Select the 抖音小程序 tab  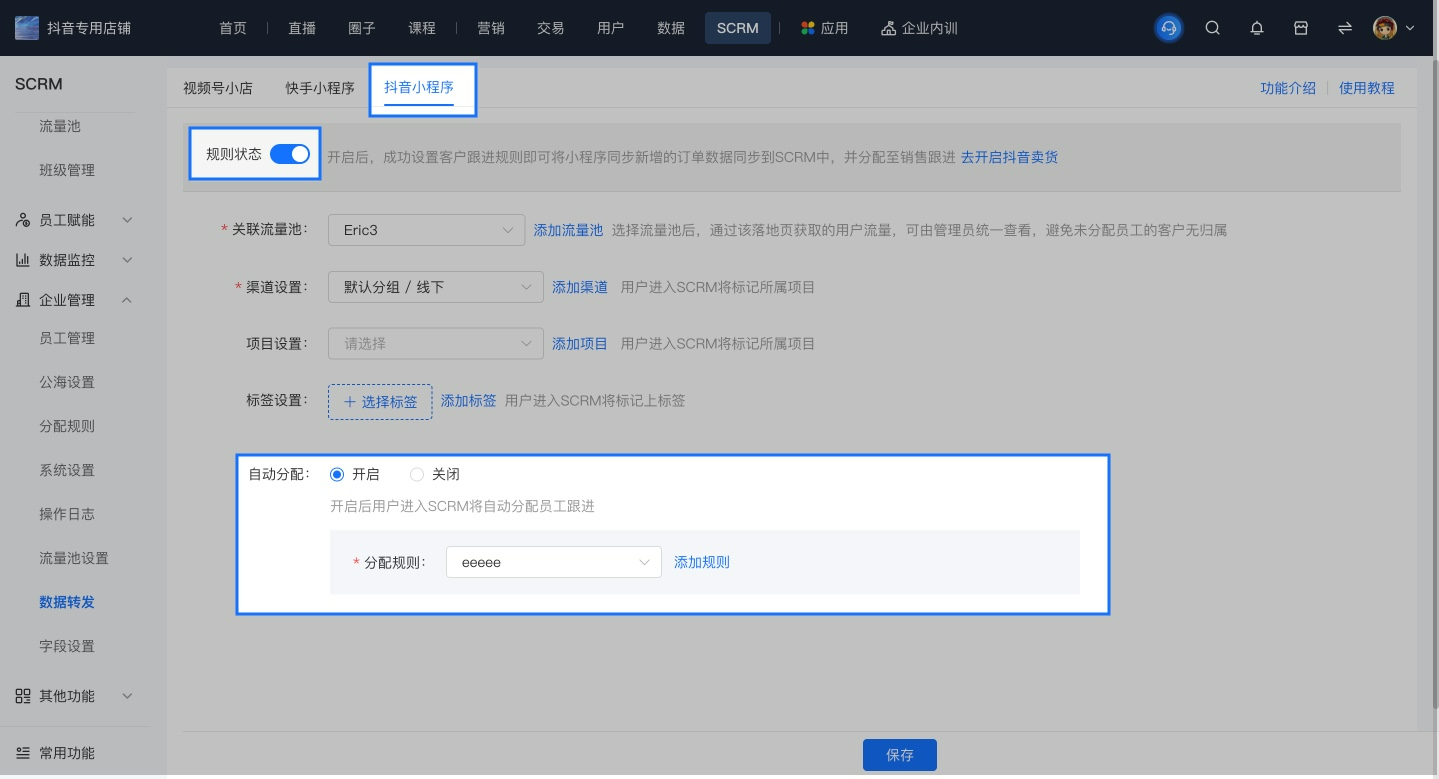(x=419, y=88)
